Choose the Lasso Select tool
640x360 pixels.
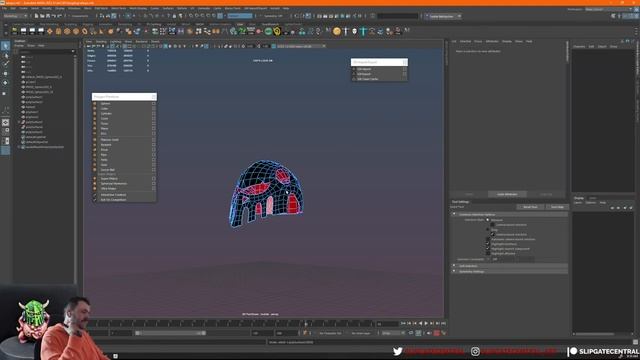(5, 55)
